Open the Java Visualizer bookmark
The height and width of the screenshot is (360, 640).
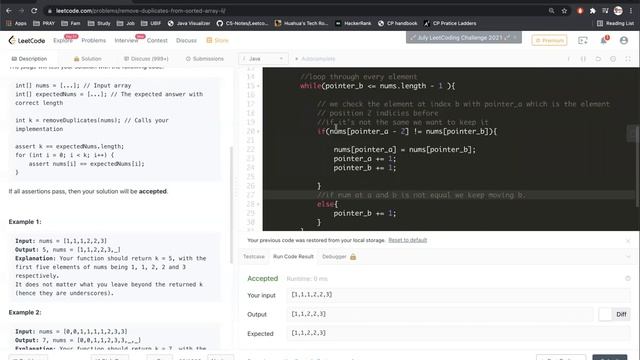(x=189, y=23)
